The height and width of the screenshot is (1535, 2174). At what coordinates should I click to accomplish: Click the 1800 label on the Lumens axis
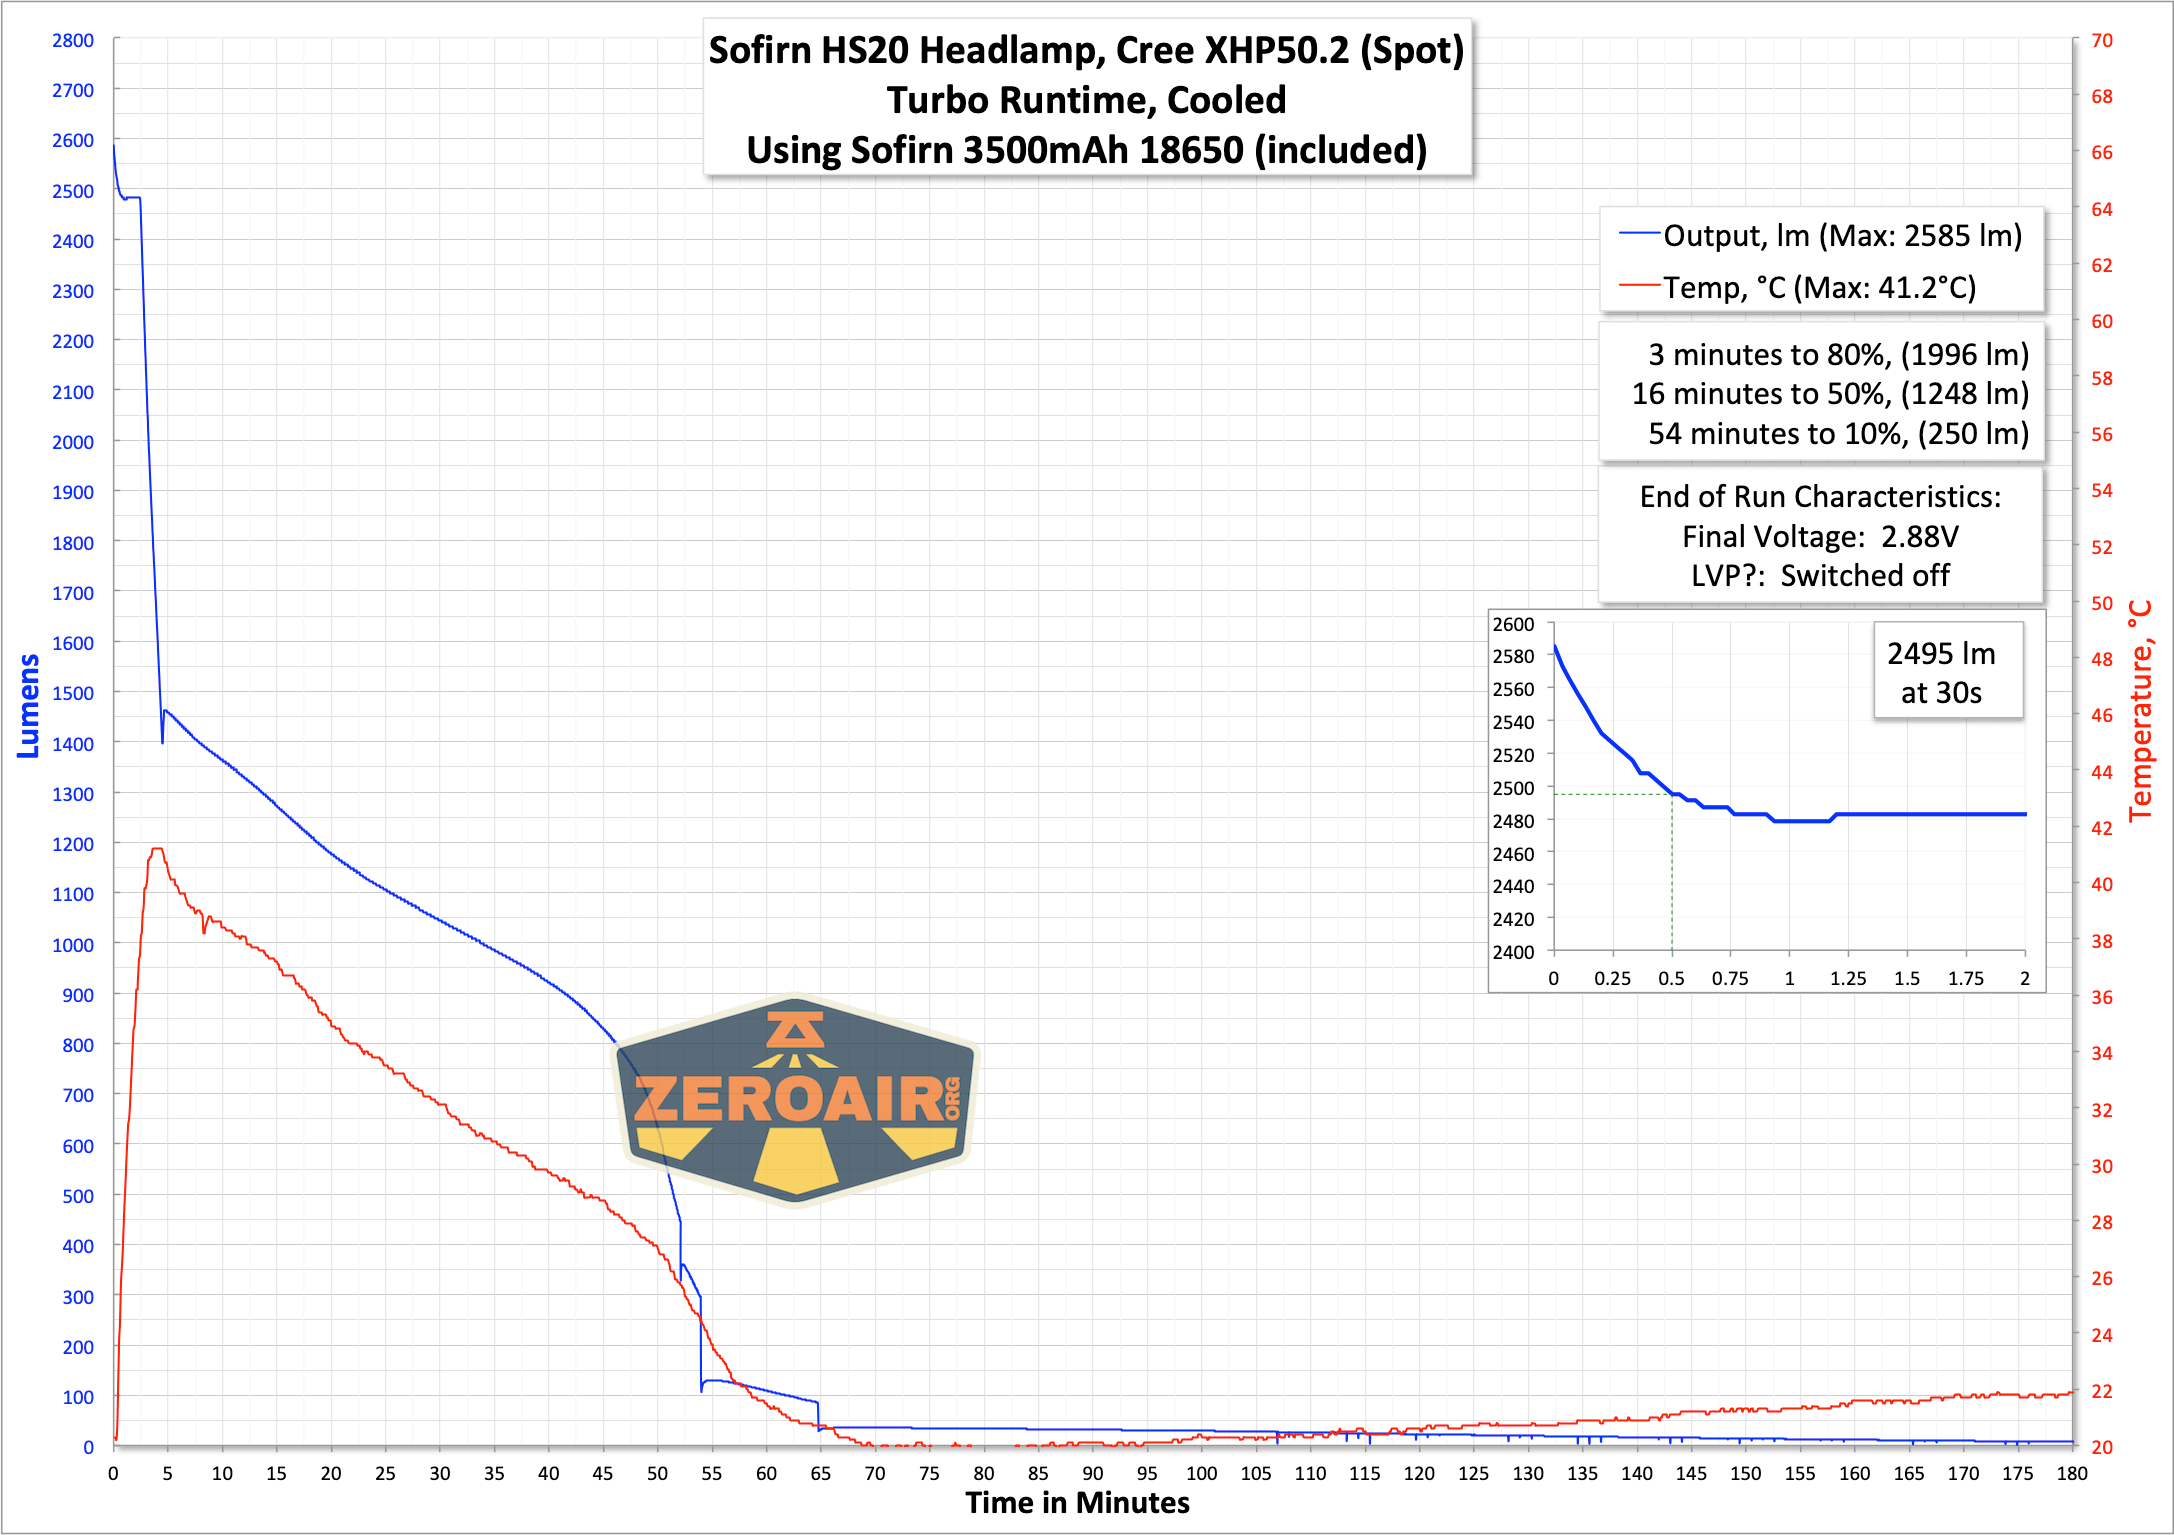[73, 543]
